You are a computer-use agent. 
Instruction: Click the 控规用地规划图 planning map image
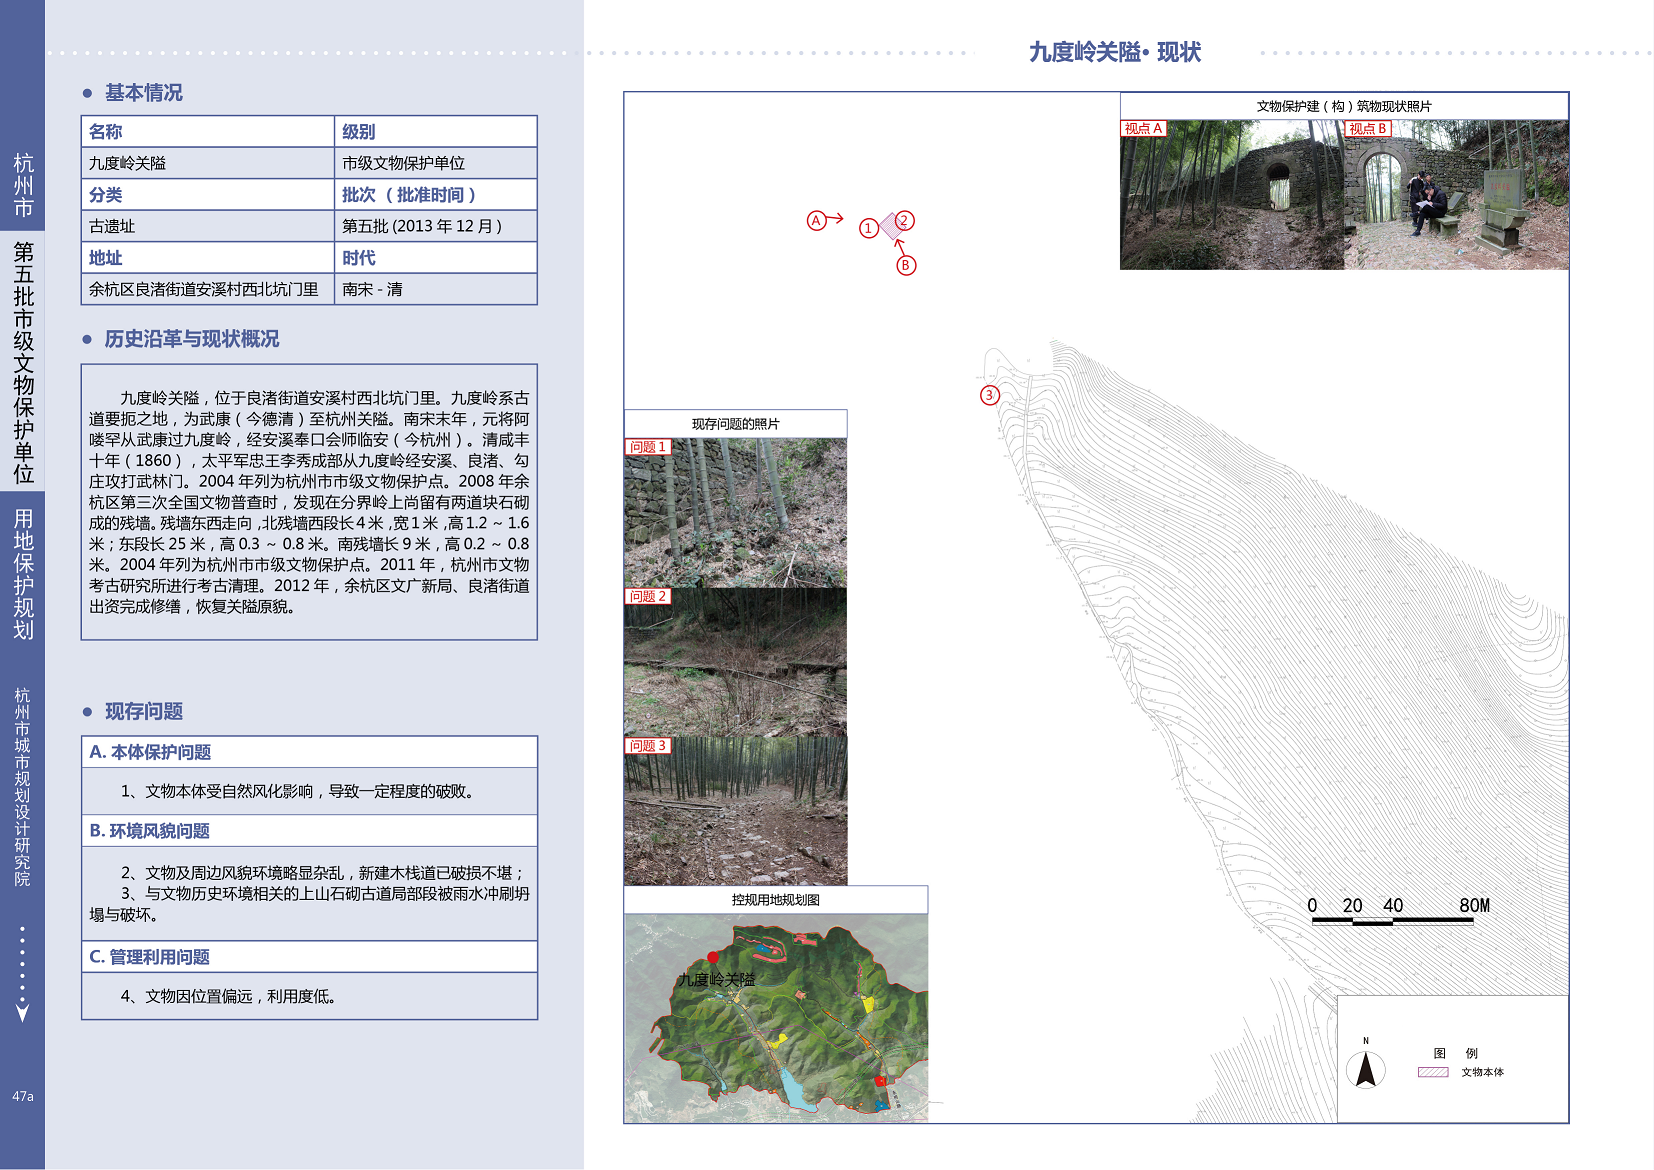776,1018
